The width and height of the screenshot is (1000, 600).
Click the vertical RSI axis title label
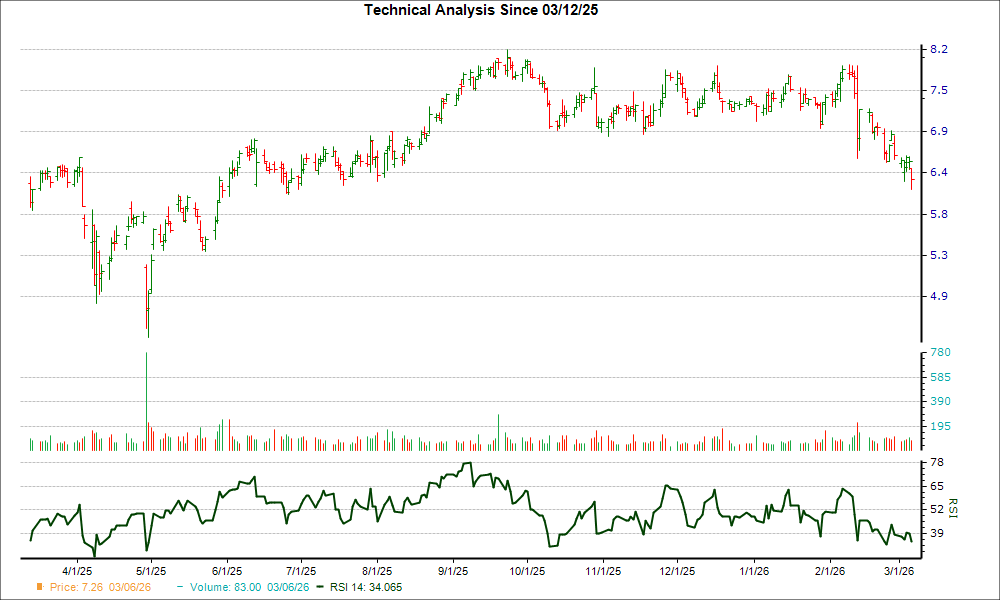[954, 508]
